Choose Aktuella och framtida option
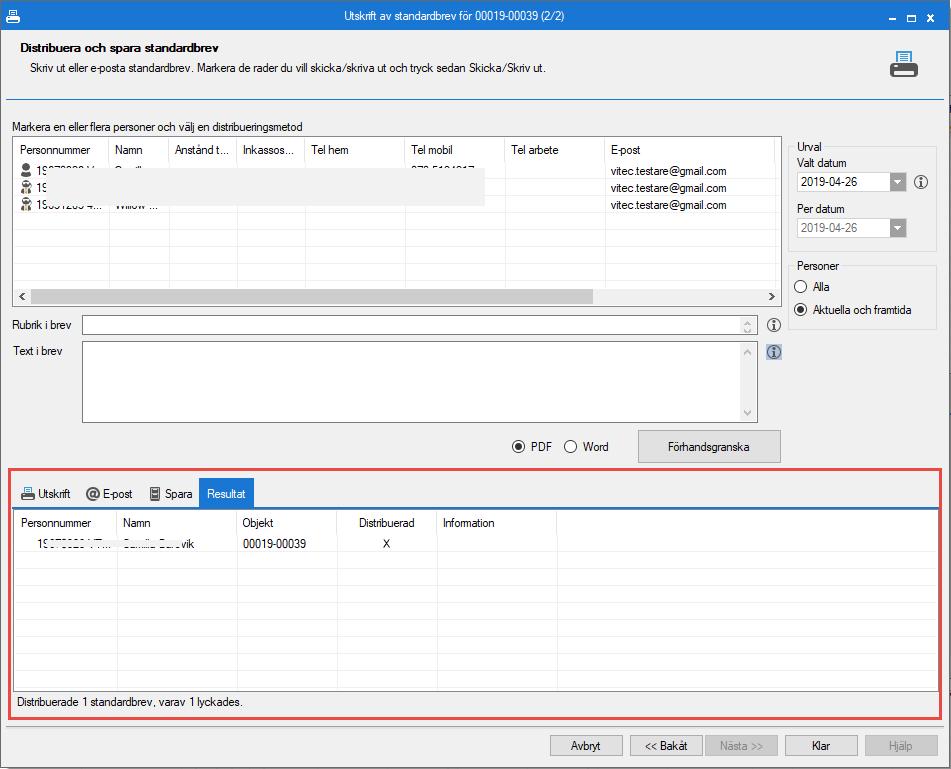Viewport: 951px width, 769px height. tap(801, 309)
